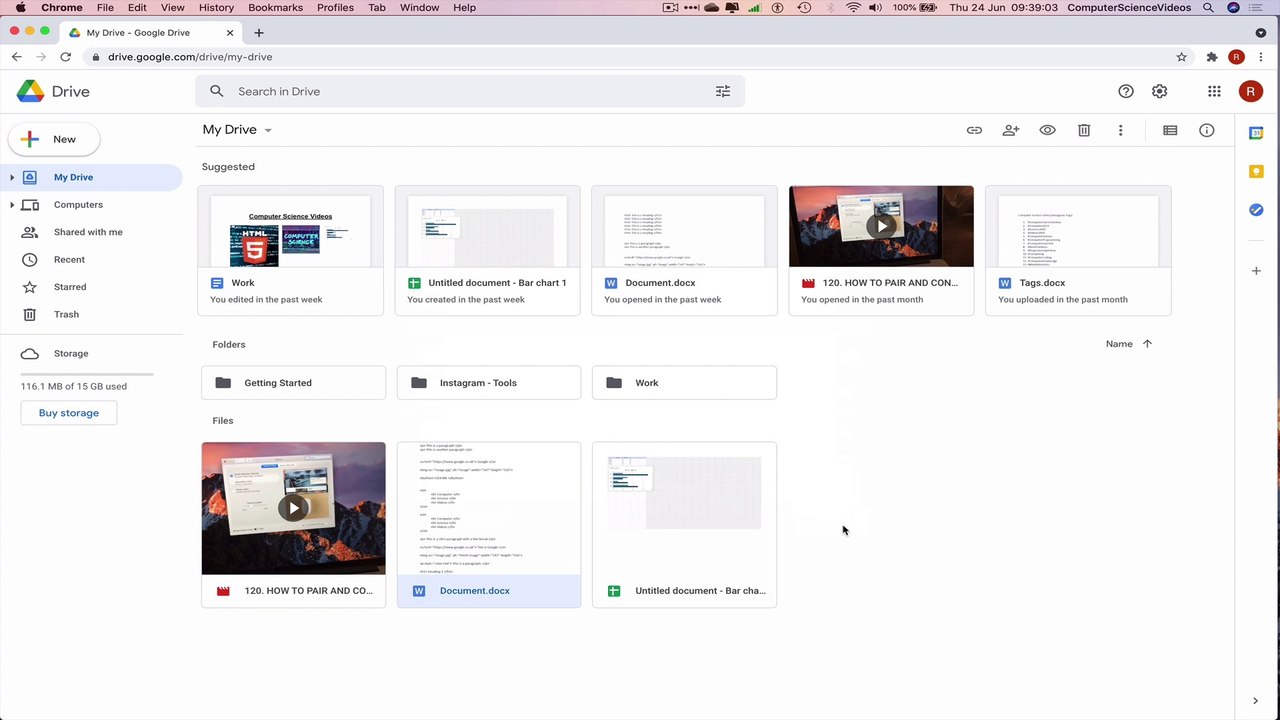Open a new browser tab
The image size is (1280, 720).
click(258, 32)
